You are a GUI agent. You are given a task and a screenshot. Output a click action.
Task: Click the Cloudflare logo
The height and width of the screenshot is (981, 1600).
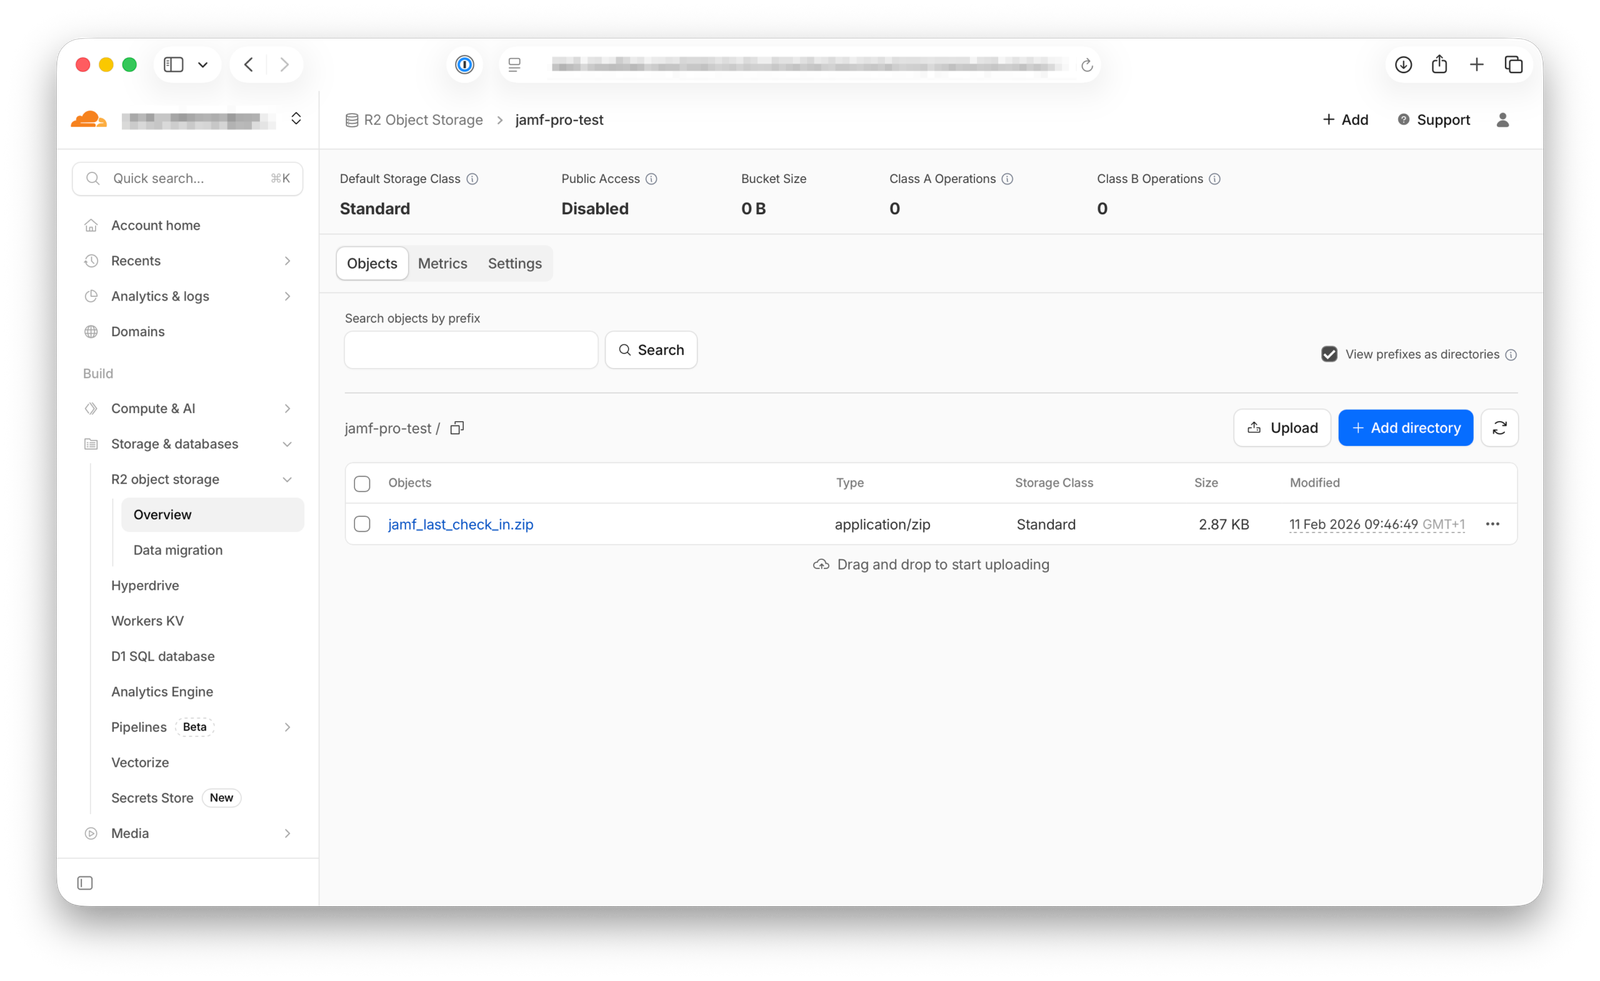89,120
